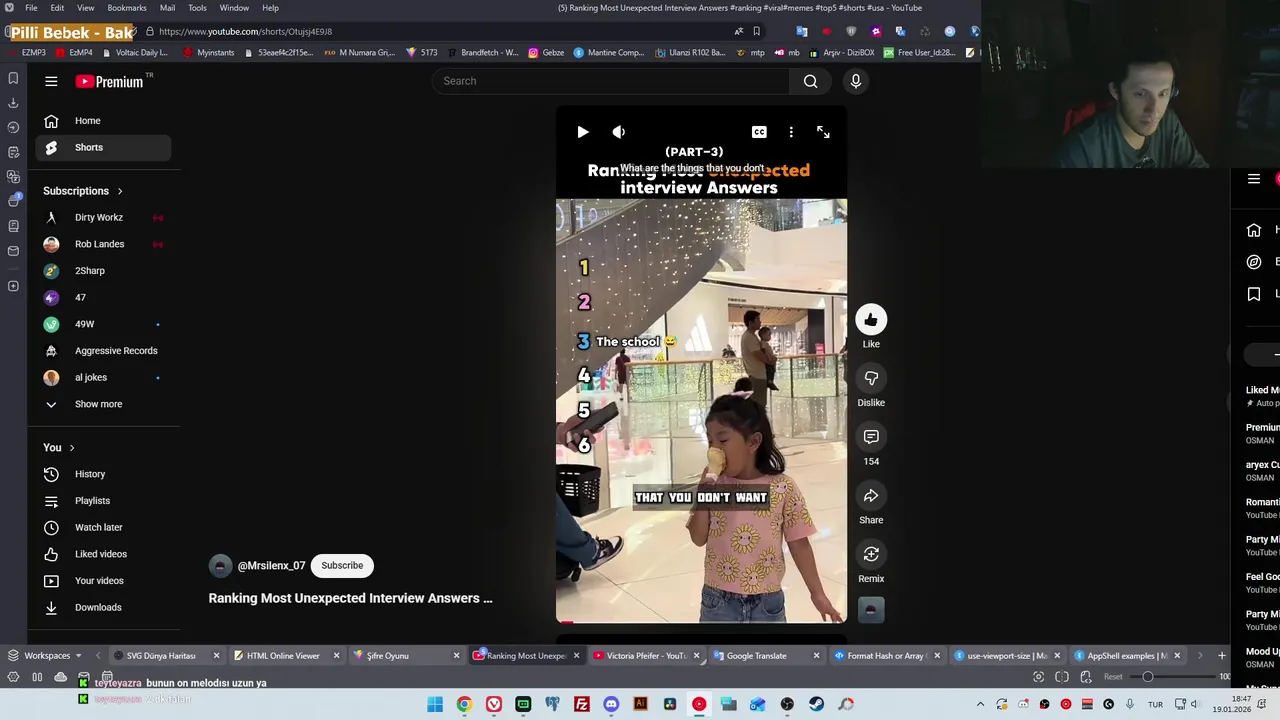Select Shorts in the sidebar
1280x720 pixels.
coord(103,147)
